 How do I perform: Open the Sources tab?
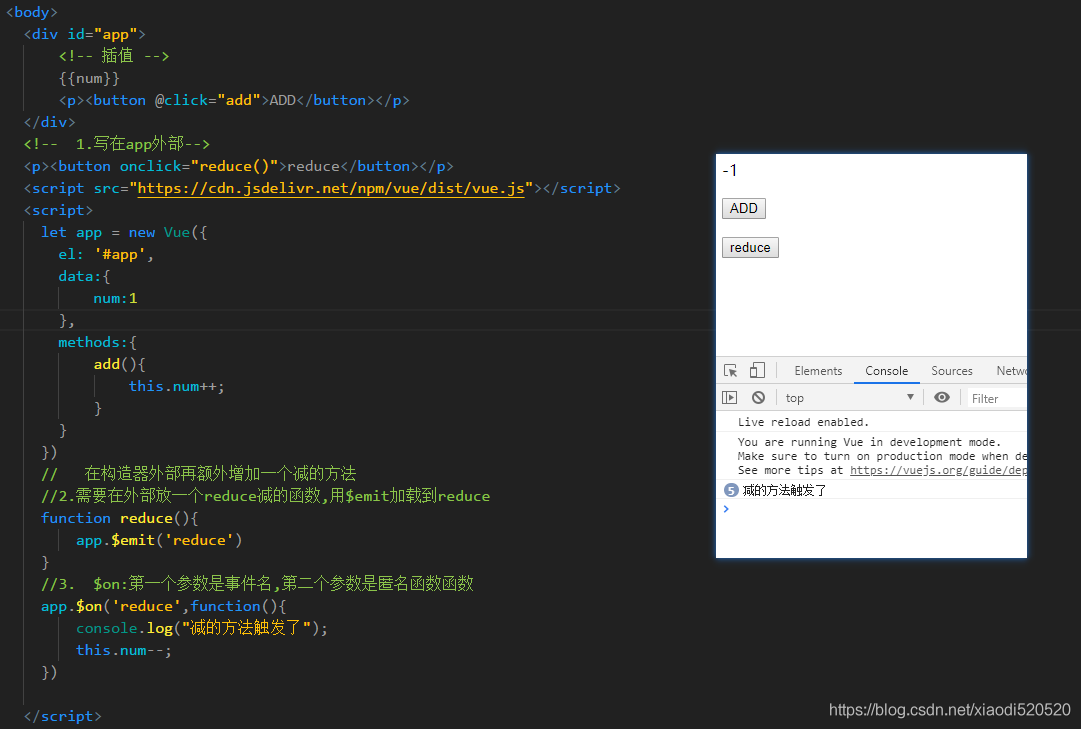tap(951, 371)
